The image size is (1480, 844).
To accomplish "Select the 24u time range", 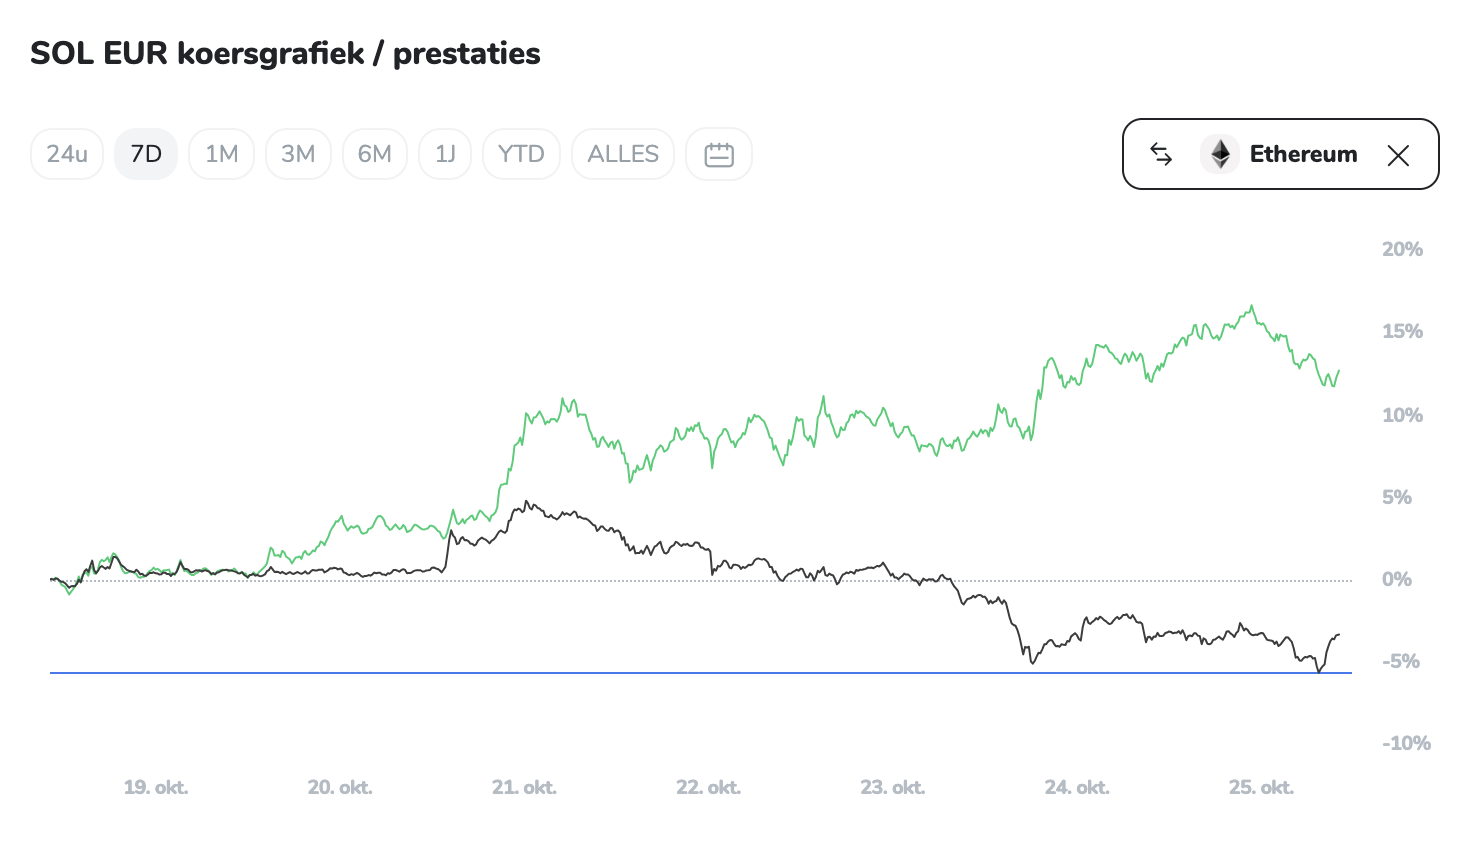I will point(67,154).
